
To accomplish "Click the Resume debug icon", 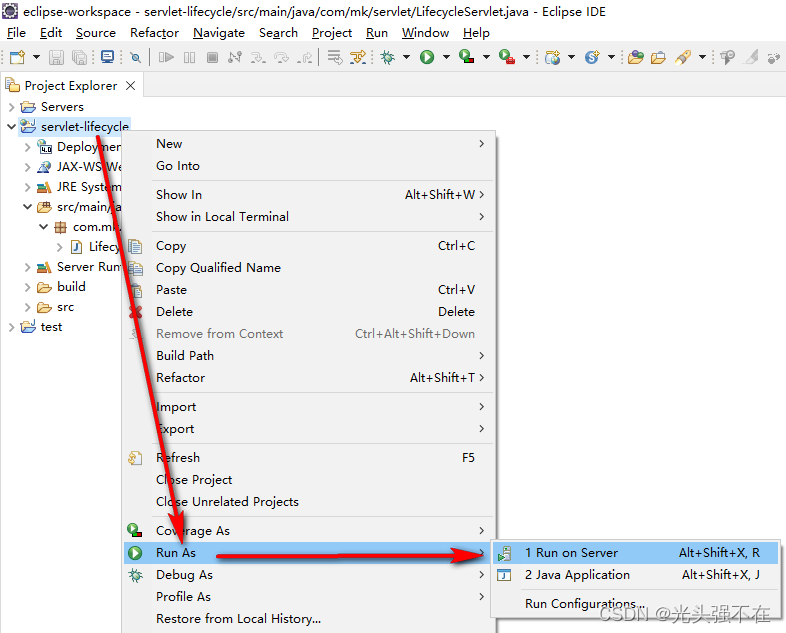I will (x=166, y=57).
